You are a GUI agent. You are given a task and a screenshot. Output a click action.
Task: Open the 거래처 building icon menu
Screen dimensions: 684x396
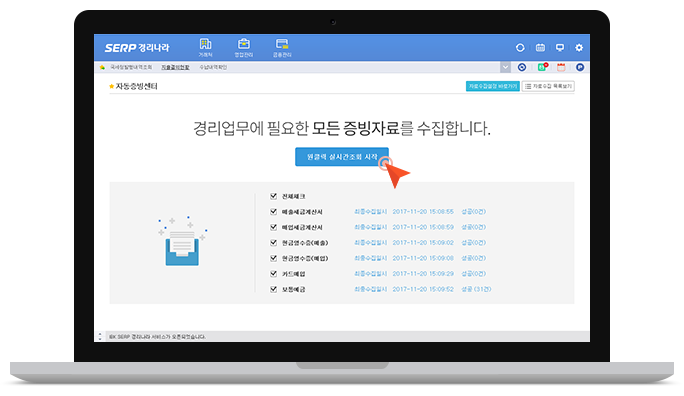coord(205,48)
